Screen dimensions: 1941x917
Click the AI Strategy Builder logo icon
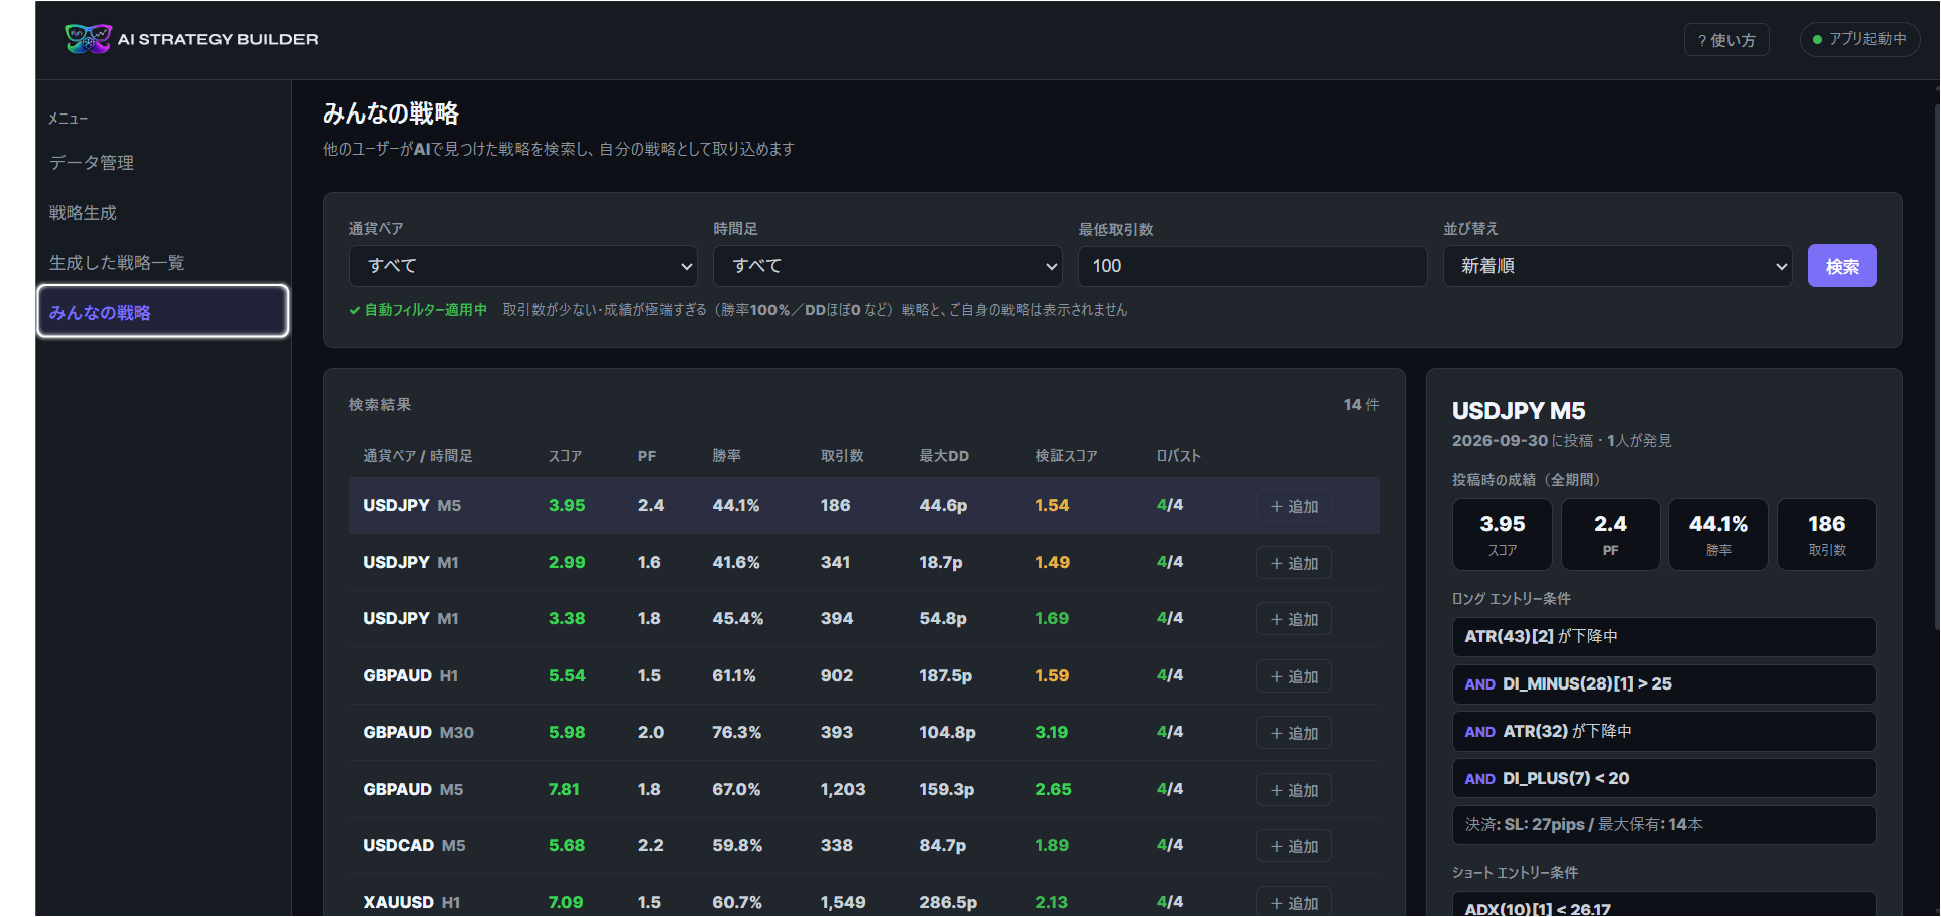tap(88, 39)
